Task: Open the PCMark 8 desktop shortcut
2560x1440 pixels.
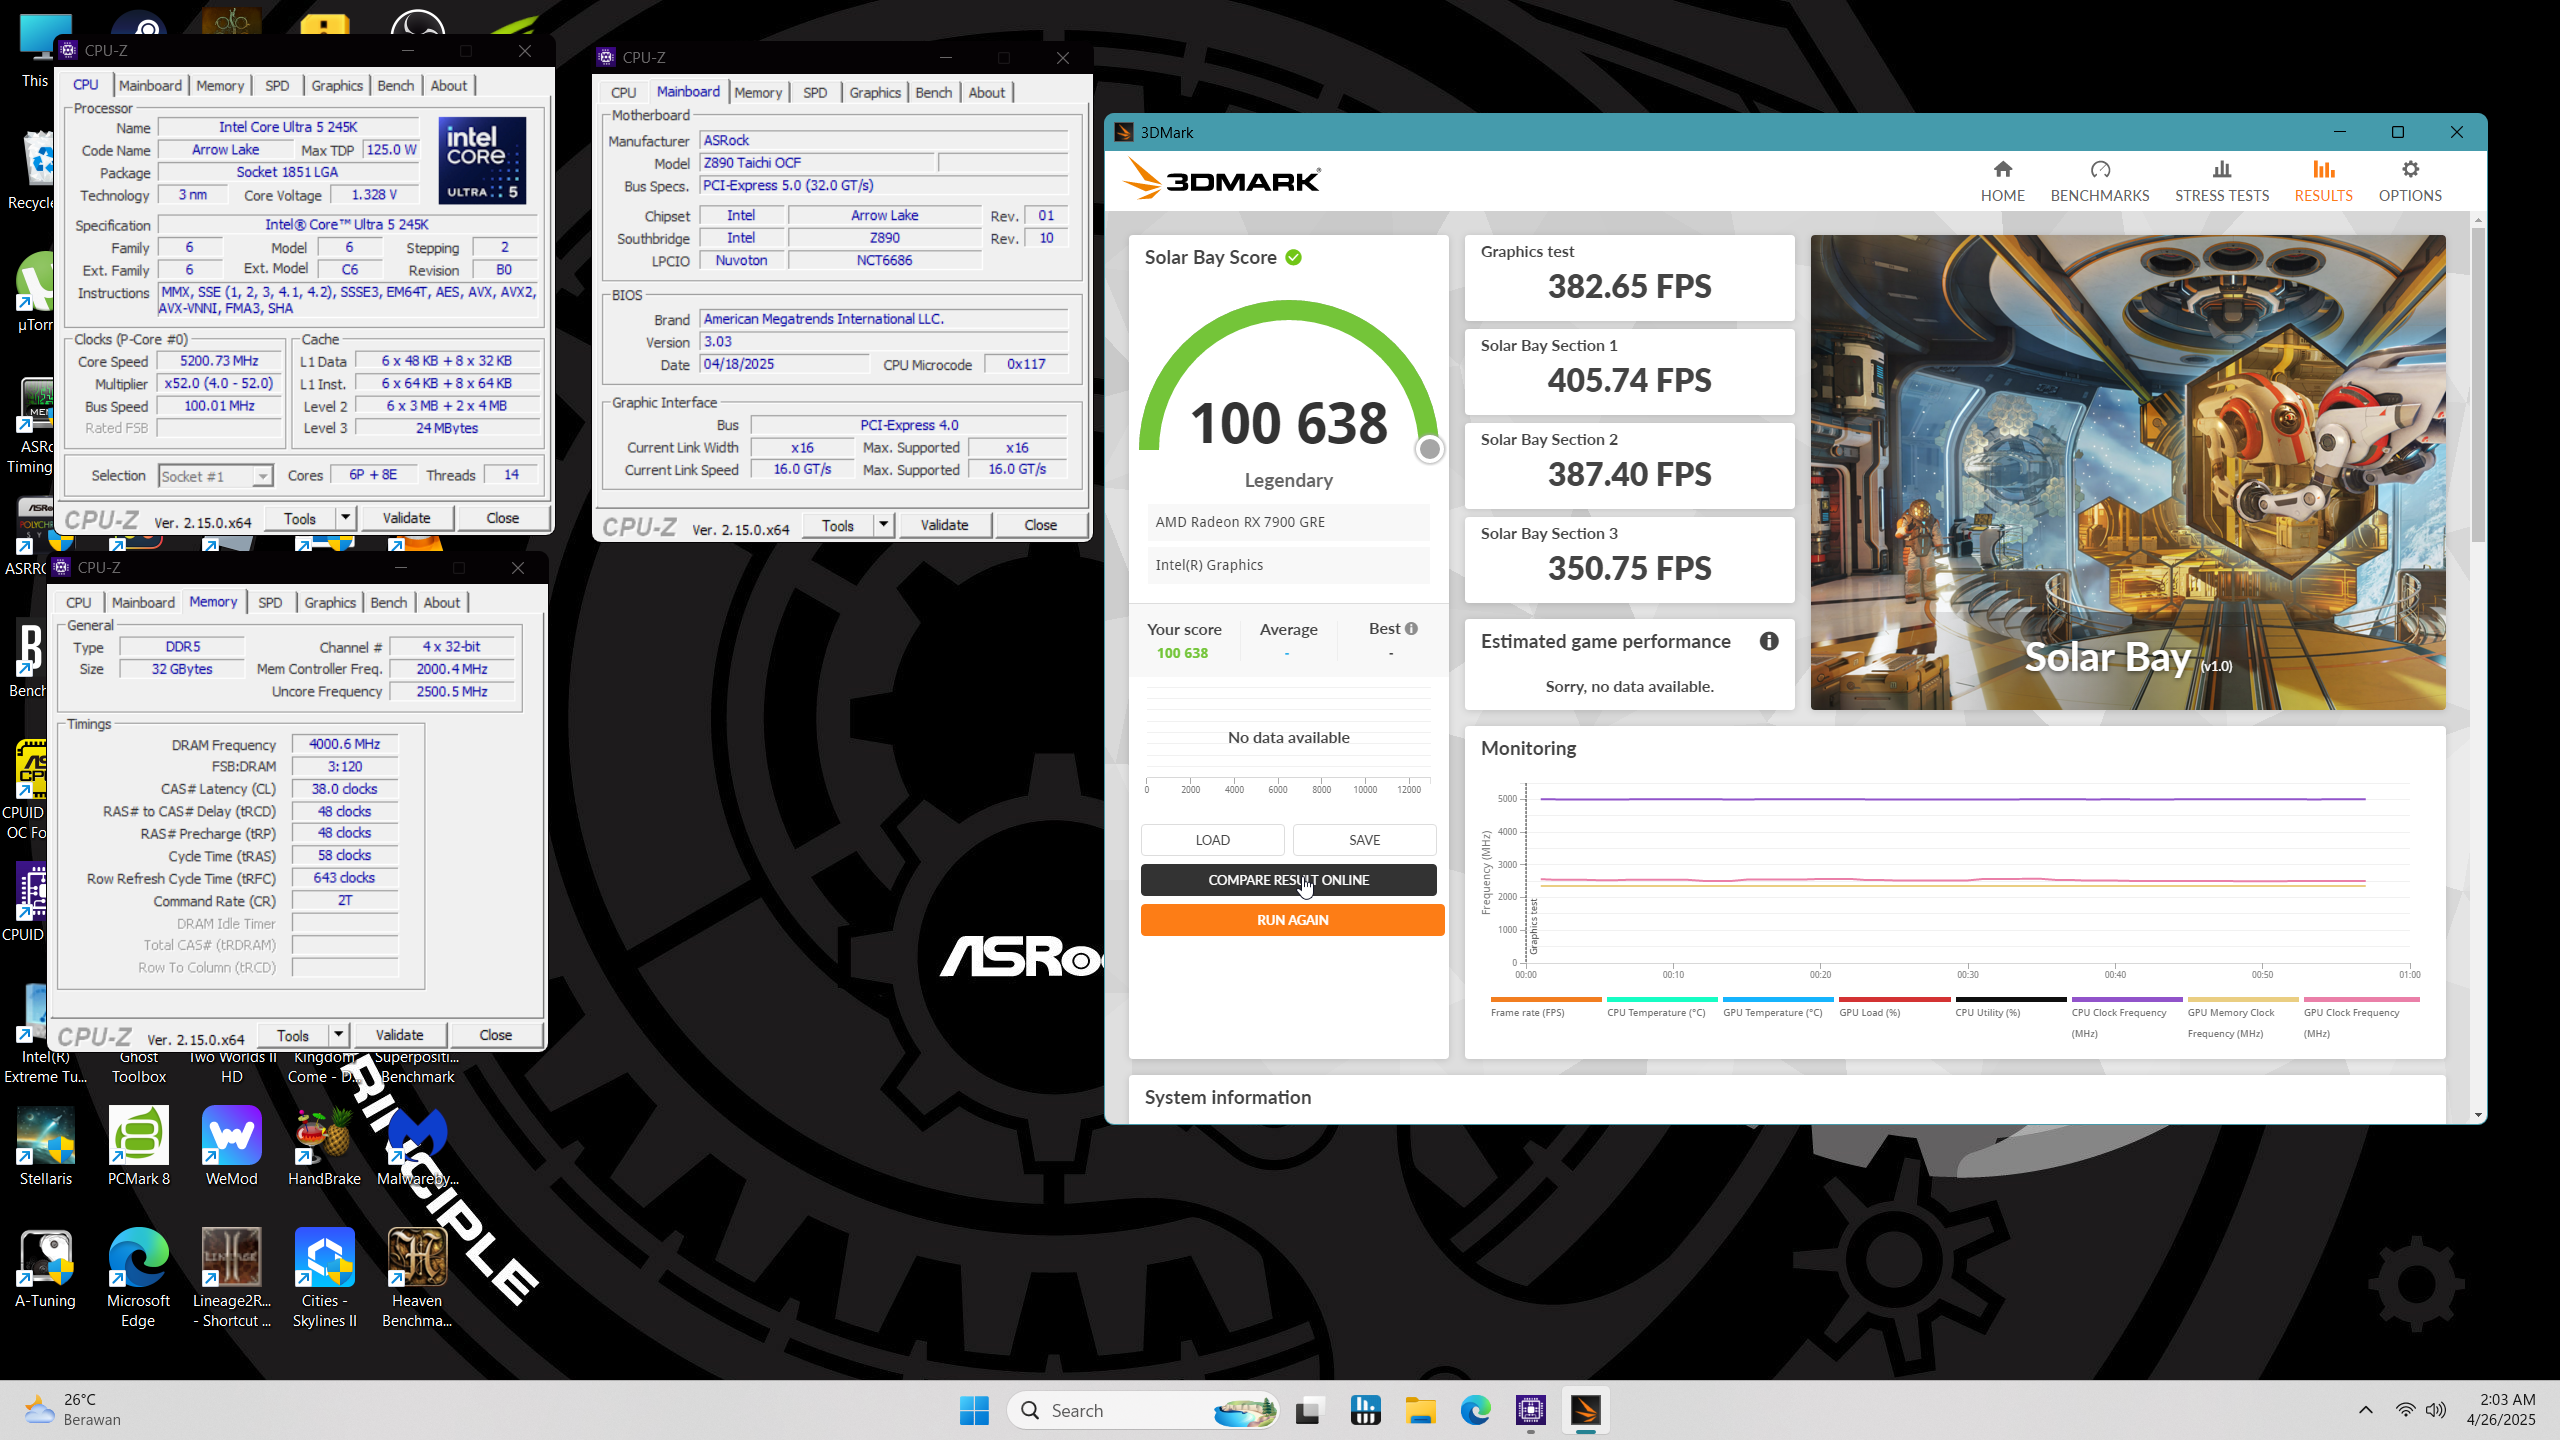Action: click(139, 1147)
